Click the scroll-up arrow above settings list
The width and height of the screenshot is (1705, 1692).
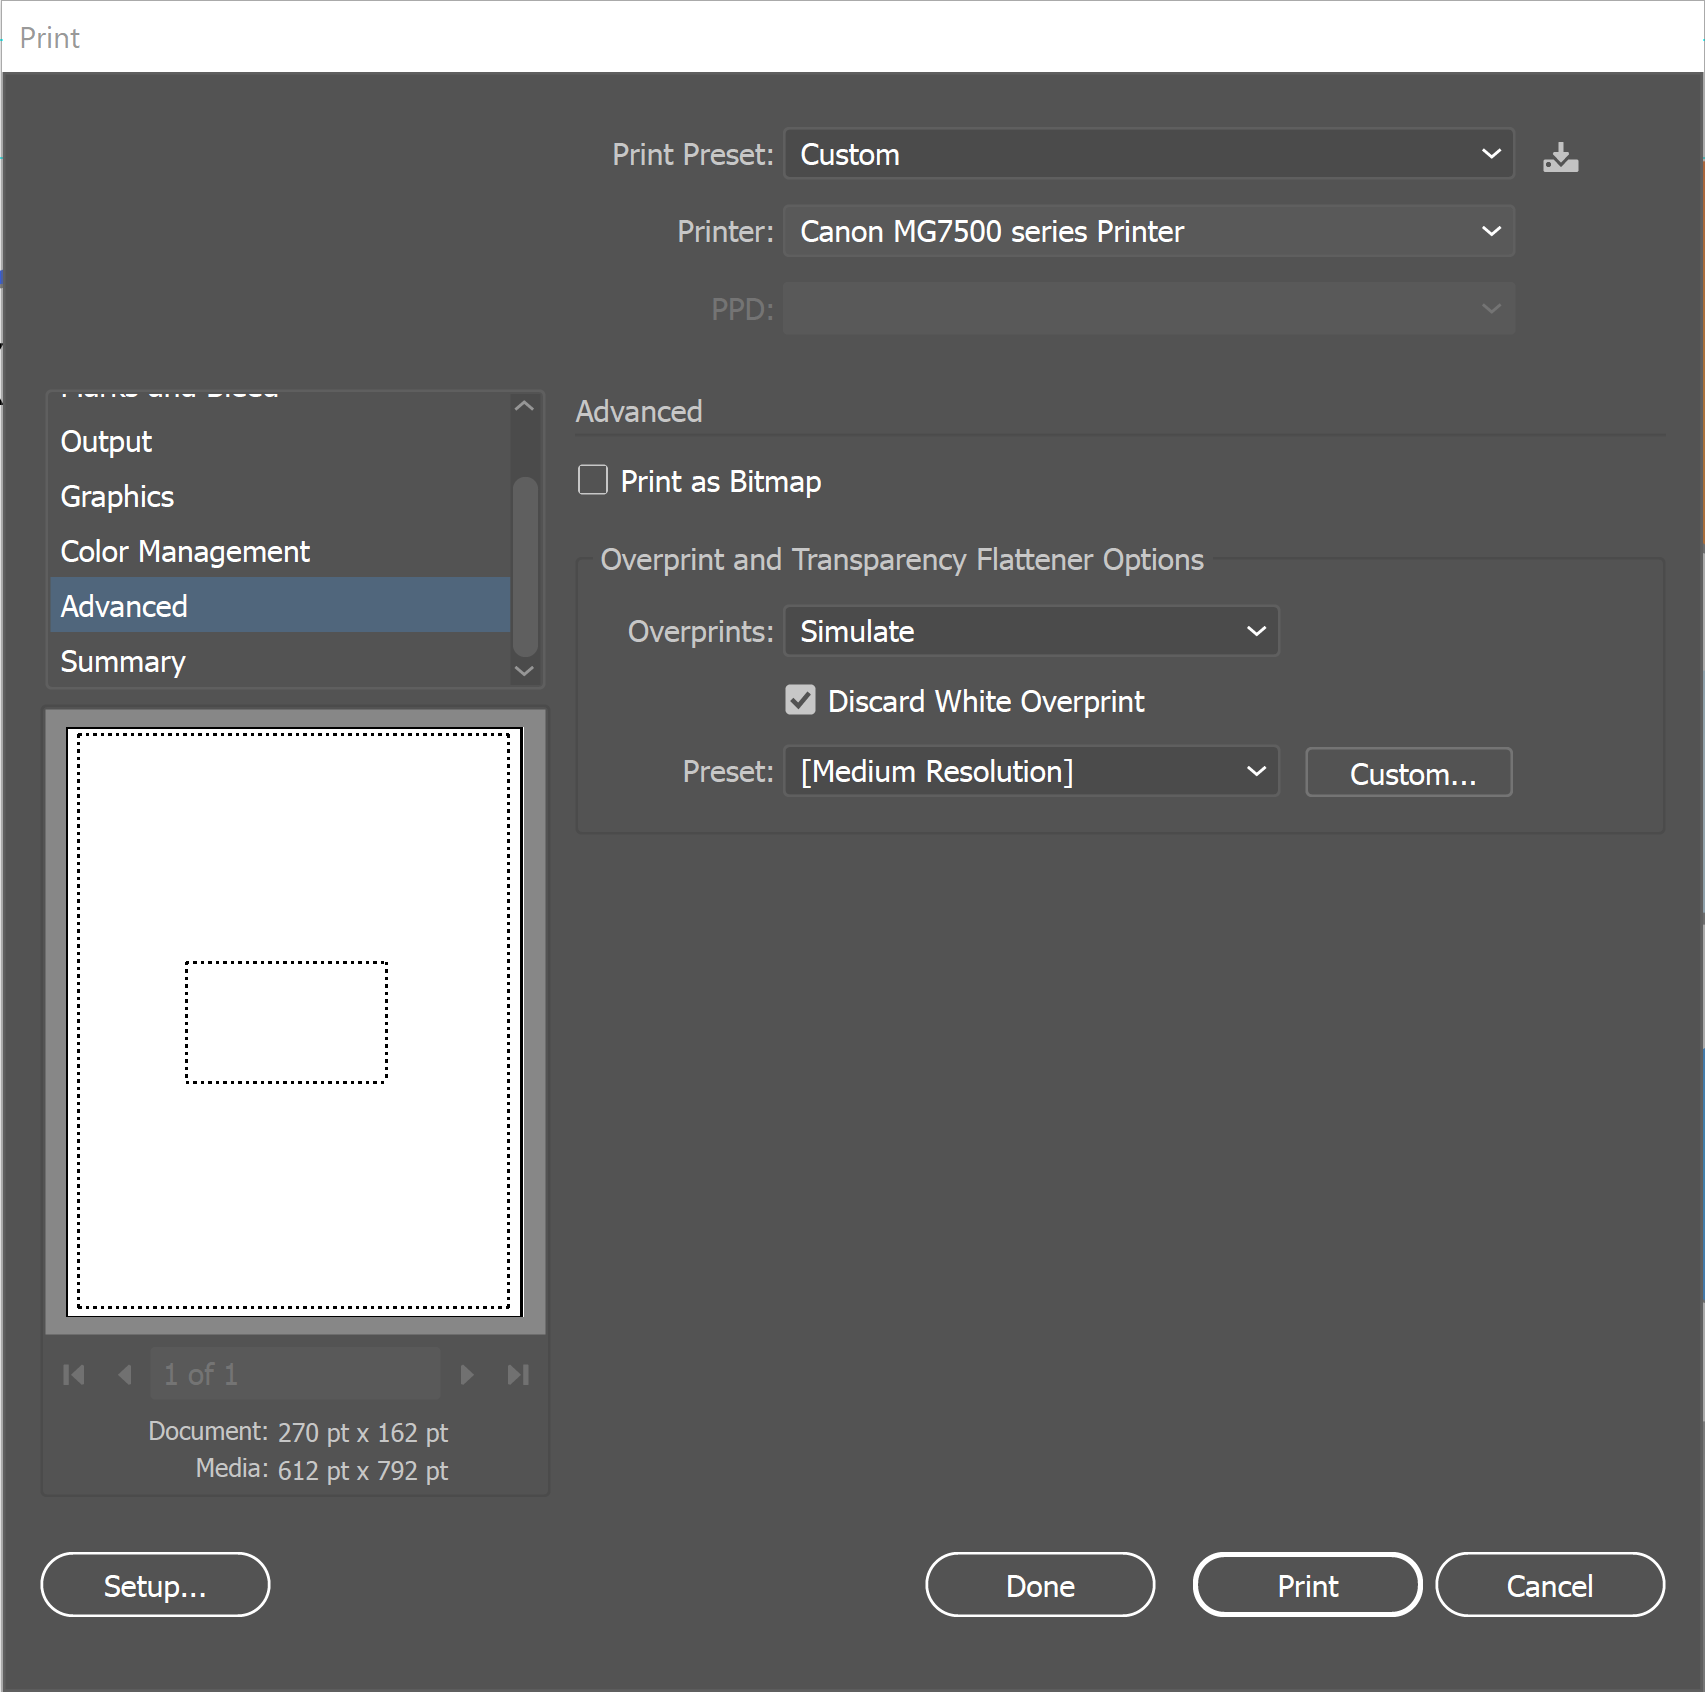coord(524,406)
